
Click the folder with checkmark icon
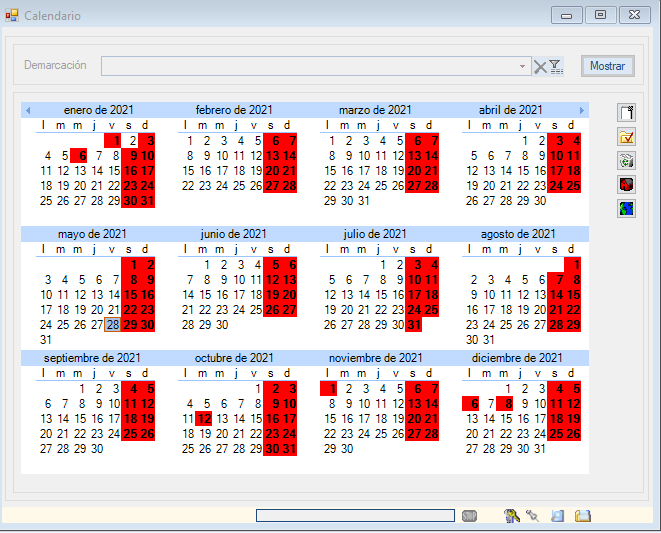(627, 137)
